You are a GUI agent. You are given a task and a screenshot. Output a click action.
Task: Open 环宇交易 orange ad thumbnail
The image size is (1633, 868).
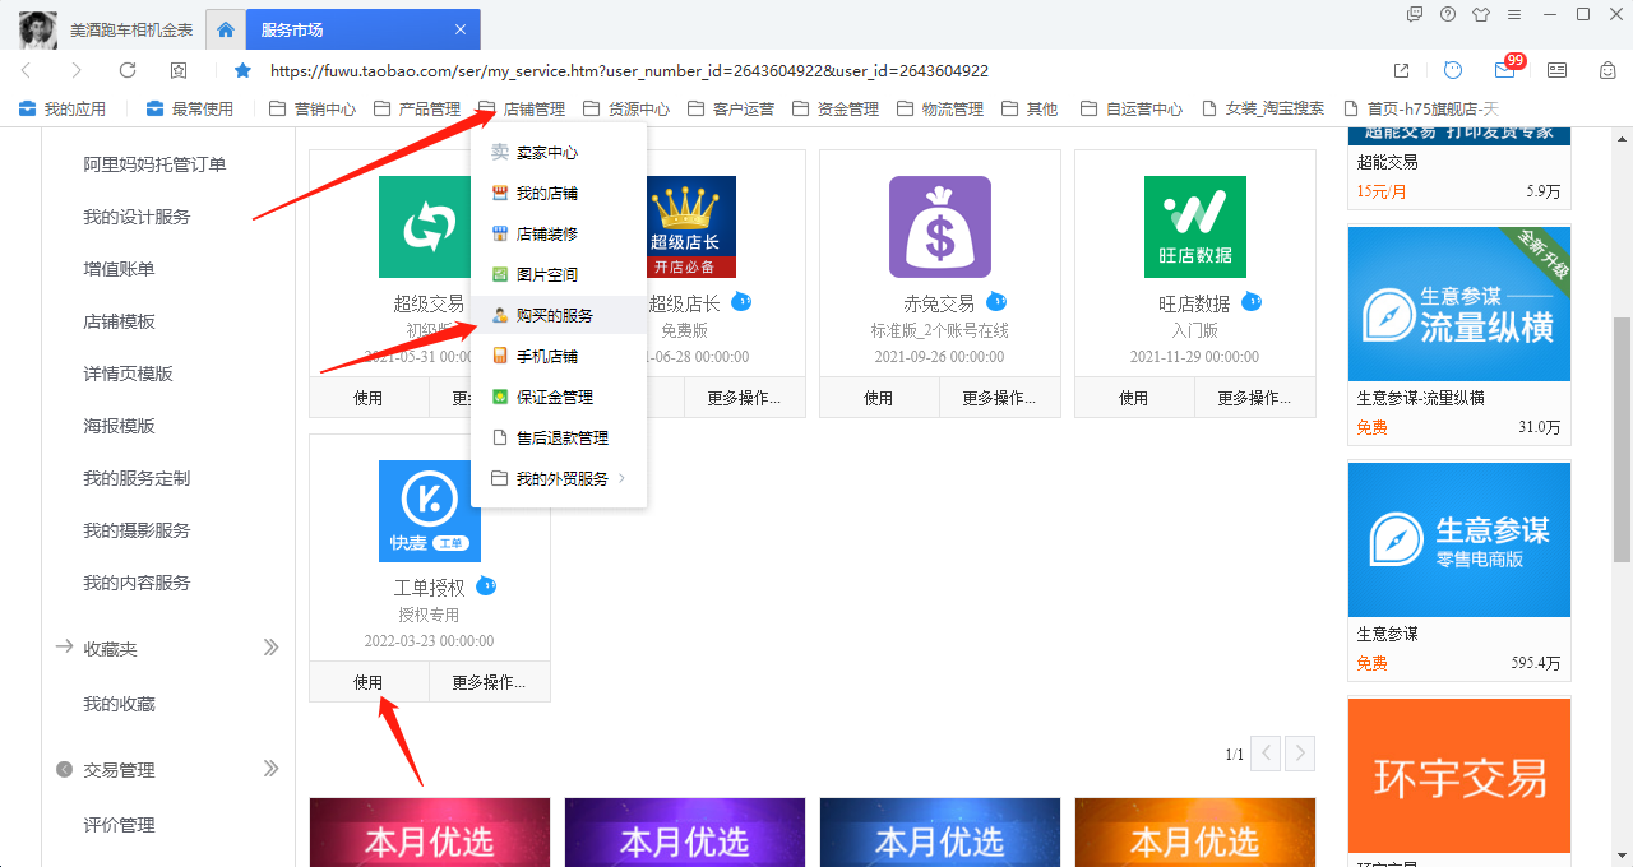coord(1459,776)
